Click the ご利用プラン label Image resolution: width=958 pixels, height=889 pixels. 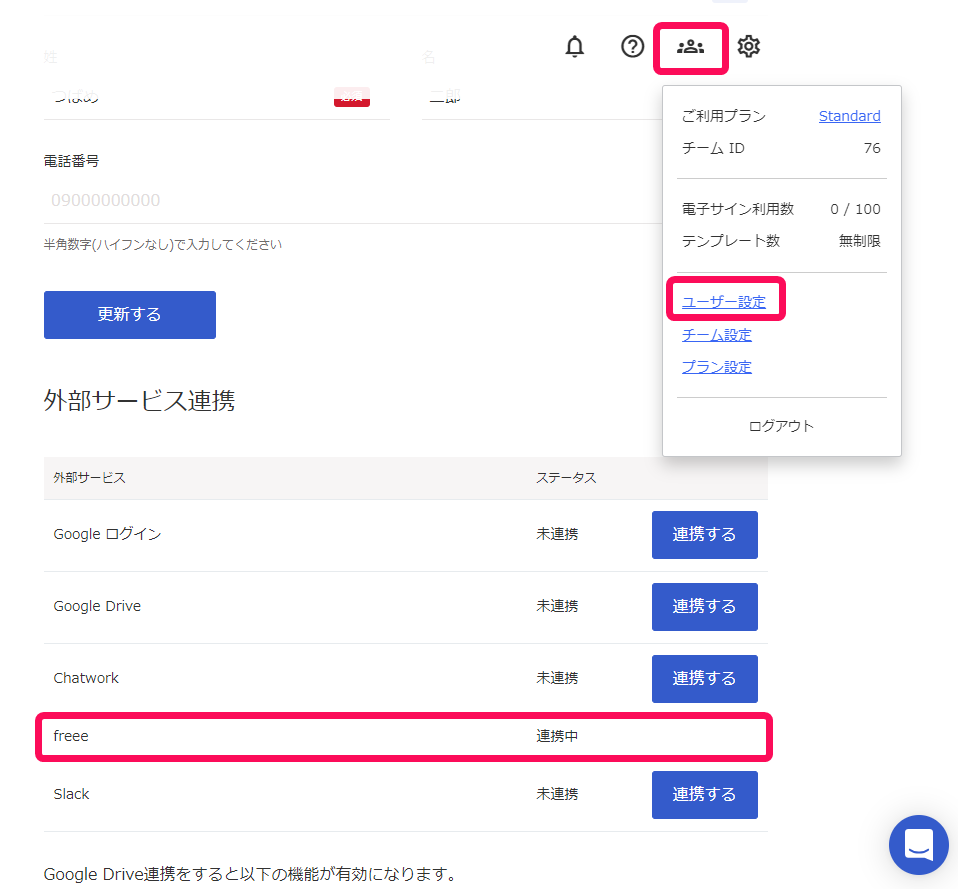[x=723, y=116]
